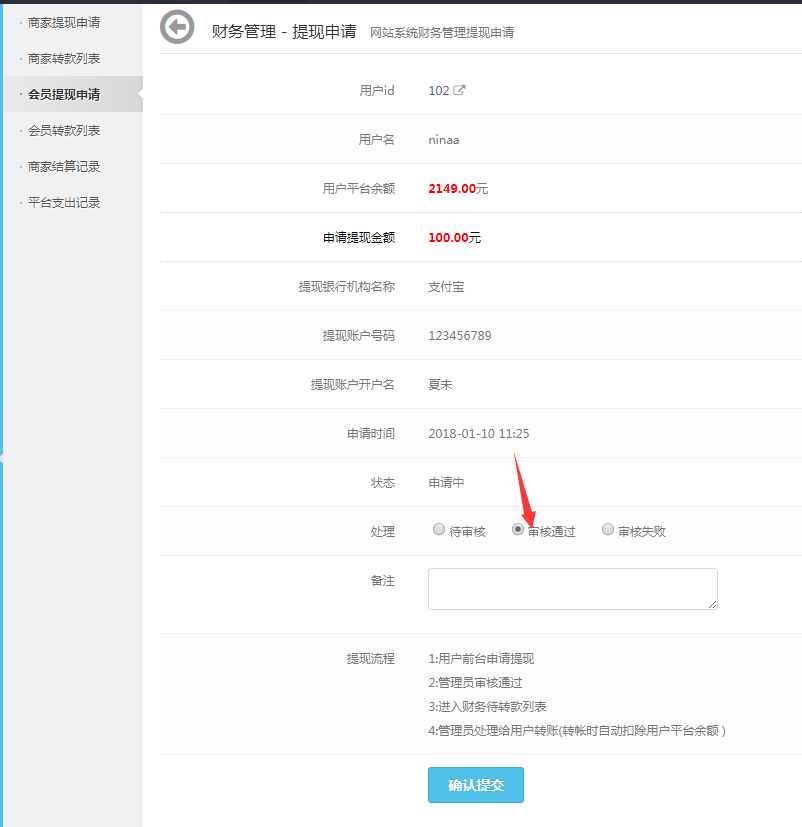Viewport: 802px width, 827px height.
Task: Open 平台支出记录 sidebar entry
Action: point(64,202)
